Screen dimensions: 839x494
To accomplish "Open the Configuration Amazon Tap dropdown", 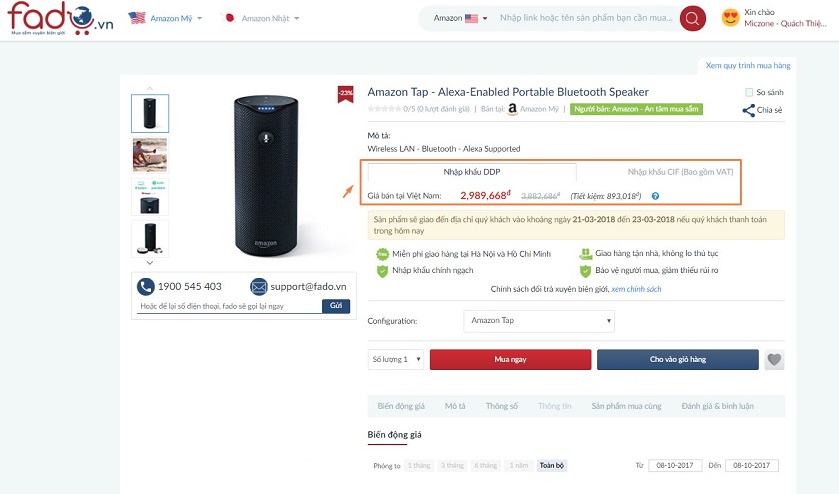I will 539,321.
